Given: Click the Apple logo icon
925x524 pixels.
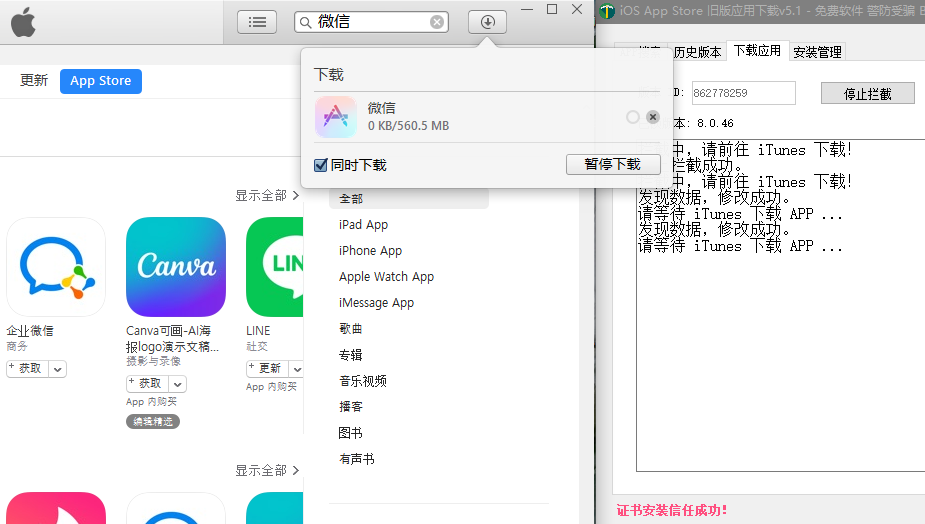Looking at the screenshot, I should click(23, 22).
